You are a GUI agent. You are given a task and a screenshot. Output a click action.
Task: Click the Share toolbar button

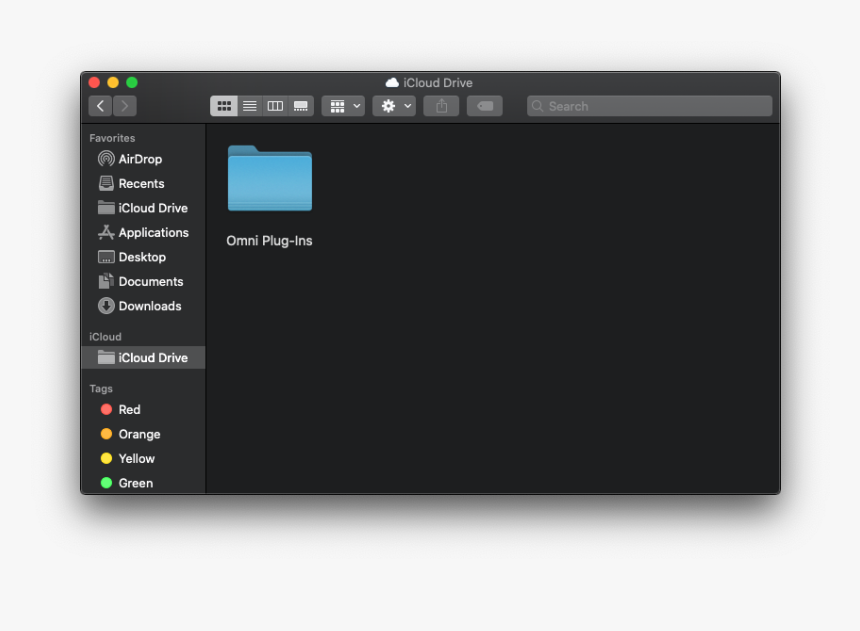[442, 106]
